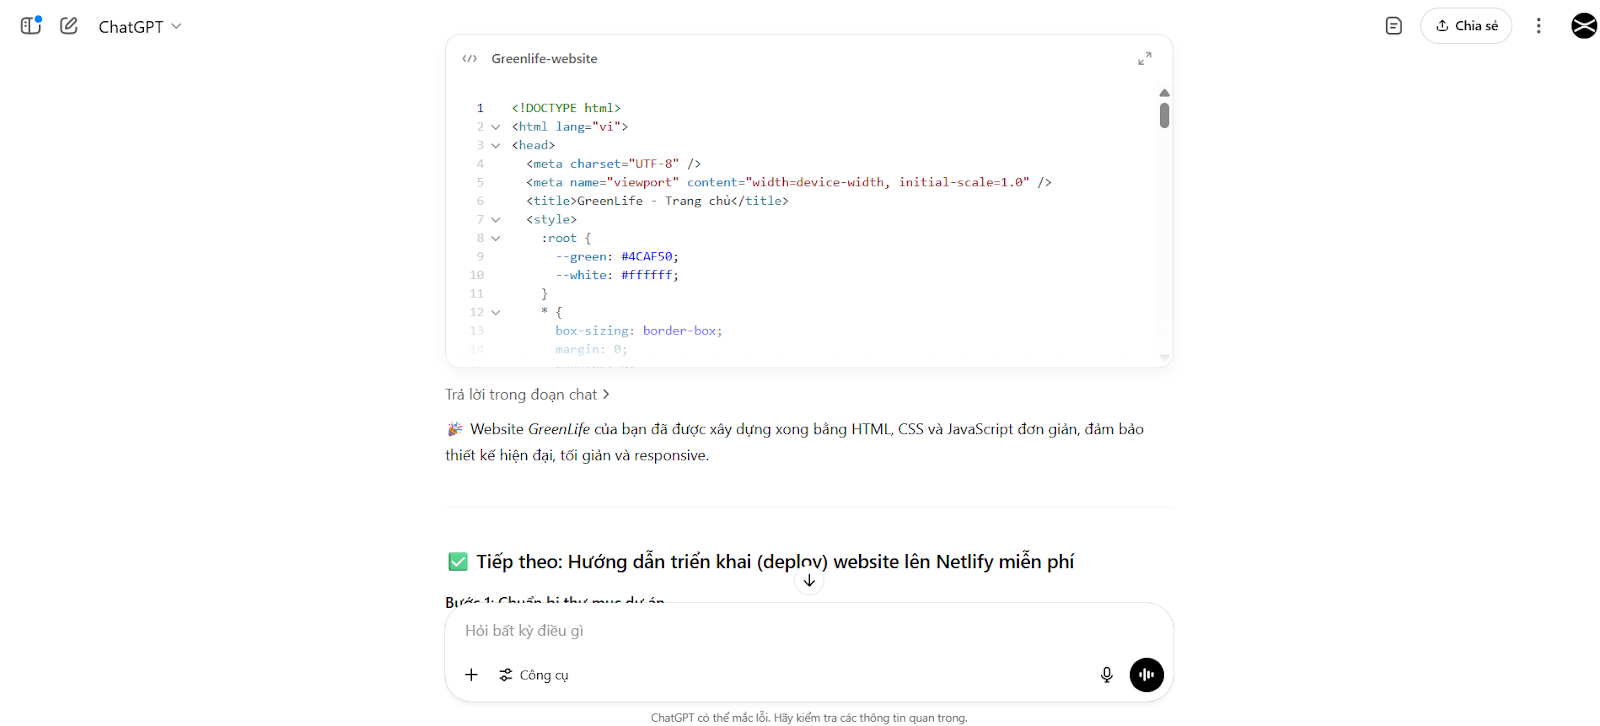The height and width of the screenshot is (726, 1600).
Task: Open the sidebar panel icon
Action: [x=31, y=25]
